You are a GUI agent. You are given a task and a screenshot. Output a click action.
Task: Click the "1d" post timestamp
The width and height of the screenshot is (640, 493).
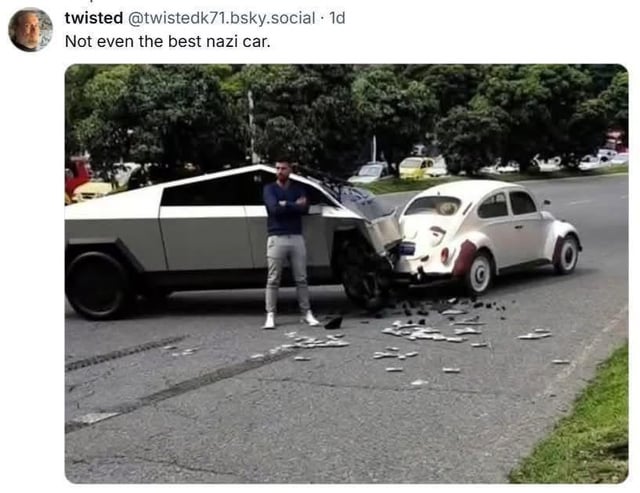tap(337, 18)
